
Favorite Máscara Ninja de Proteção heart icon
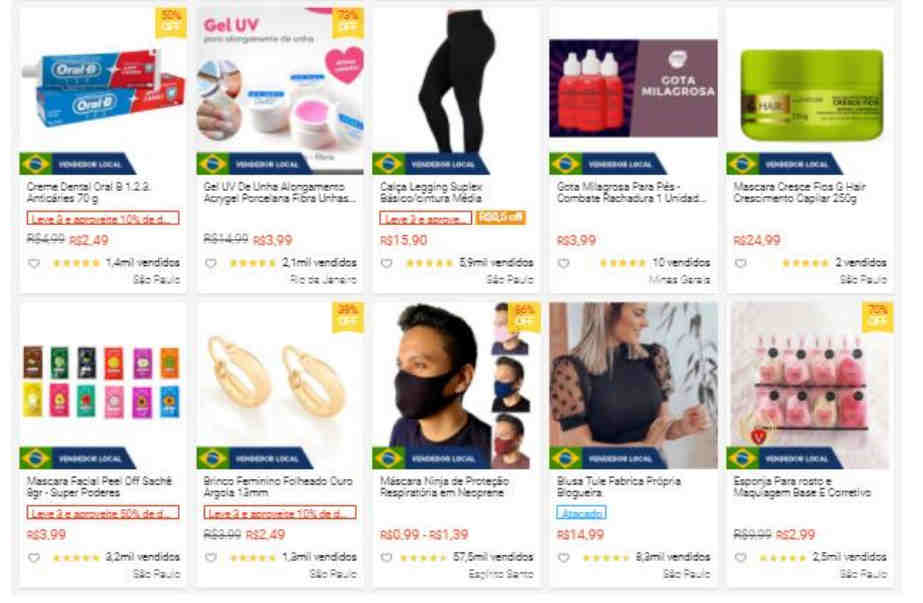coord(387,558)
